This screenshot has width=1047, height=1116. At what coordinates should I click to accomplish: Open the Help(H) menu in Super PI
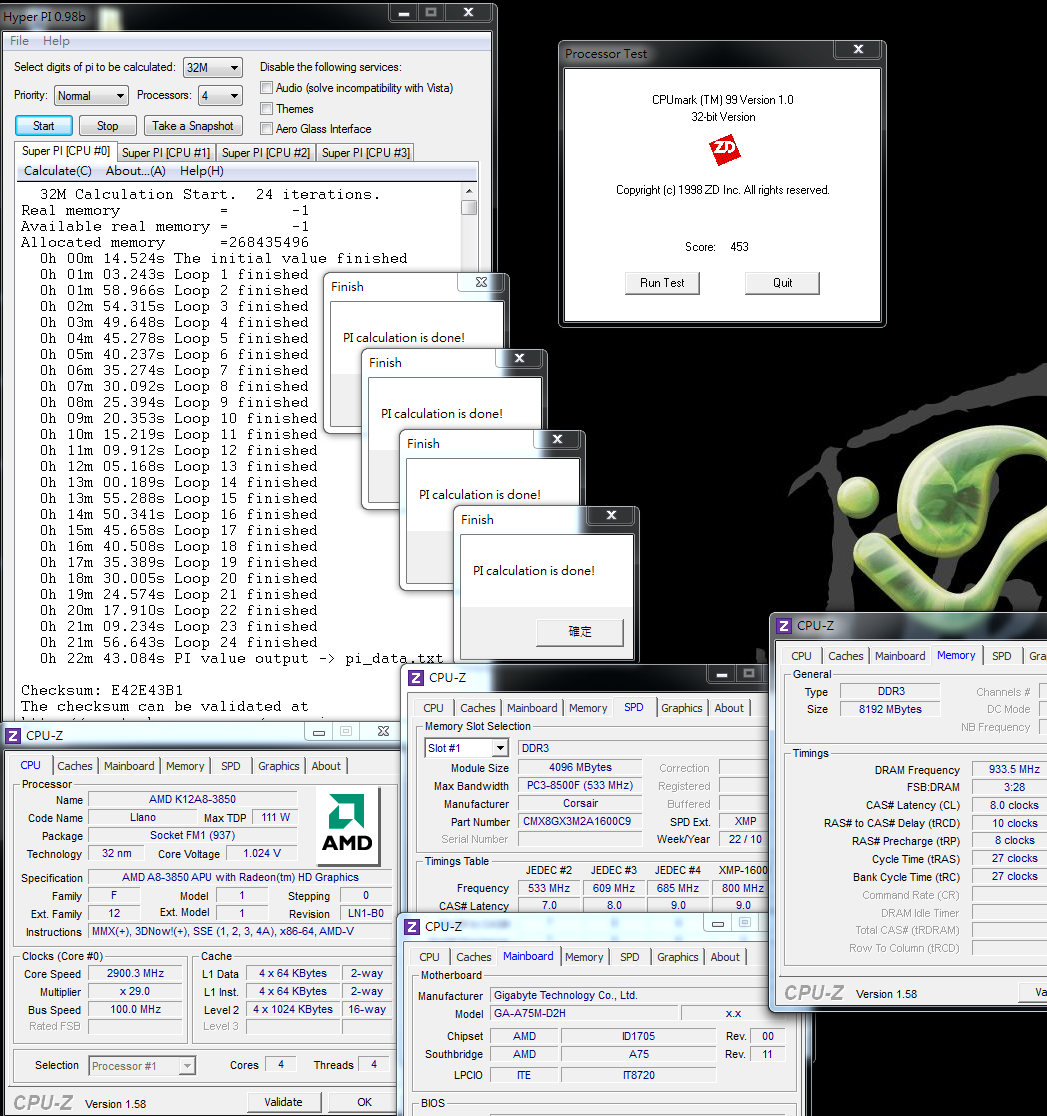click(x=201, y=171)
